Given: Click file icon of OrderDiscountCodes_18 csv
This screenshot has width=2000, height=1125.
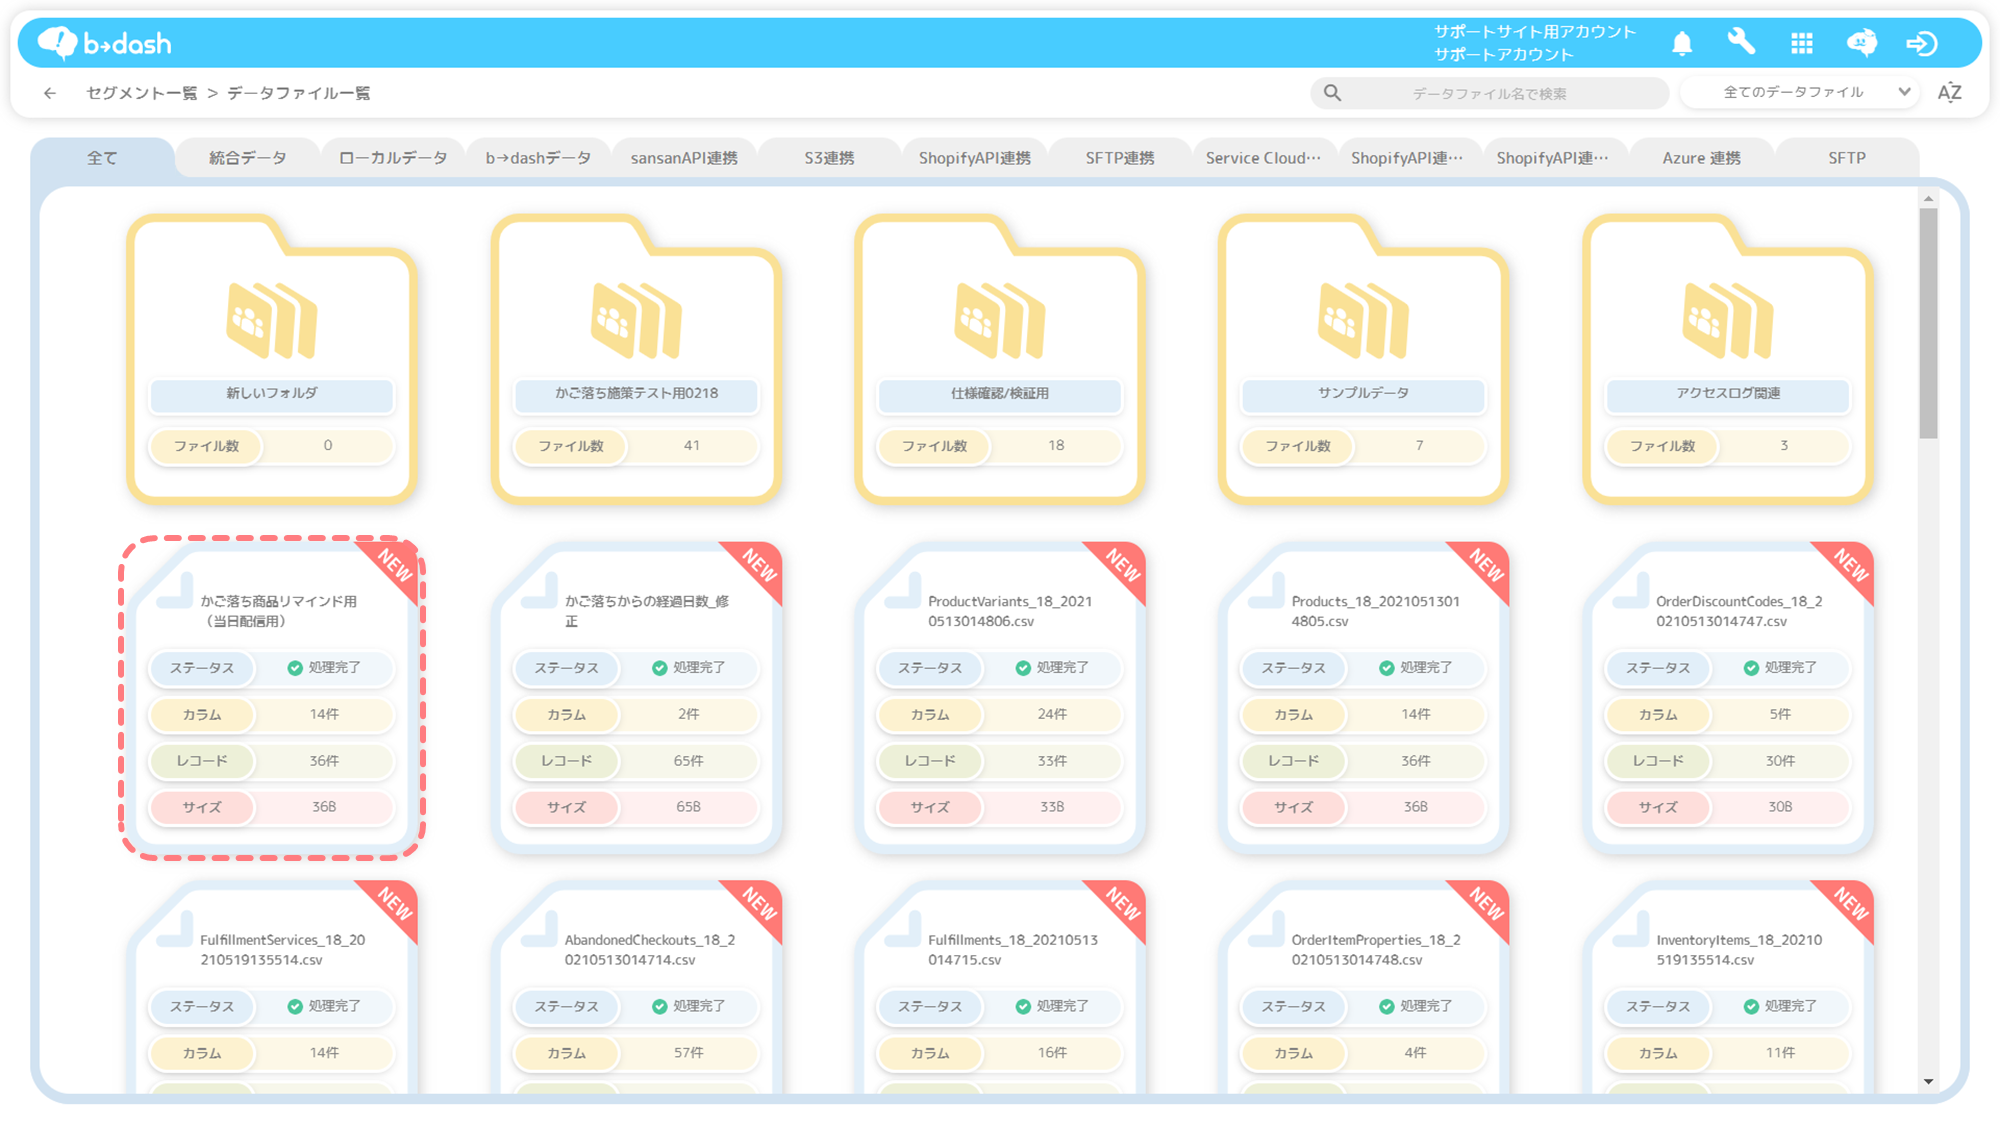Looking at the screenshot, I should tap(1631, 591).
